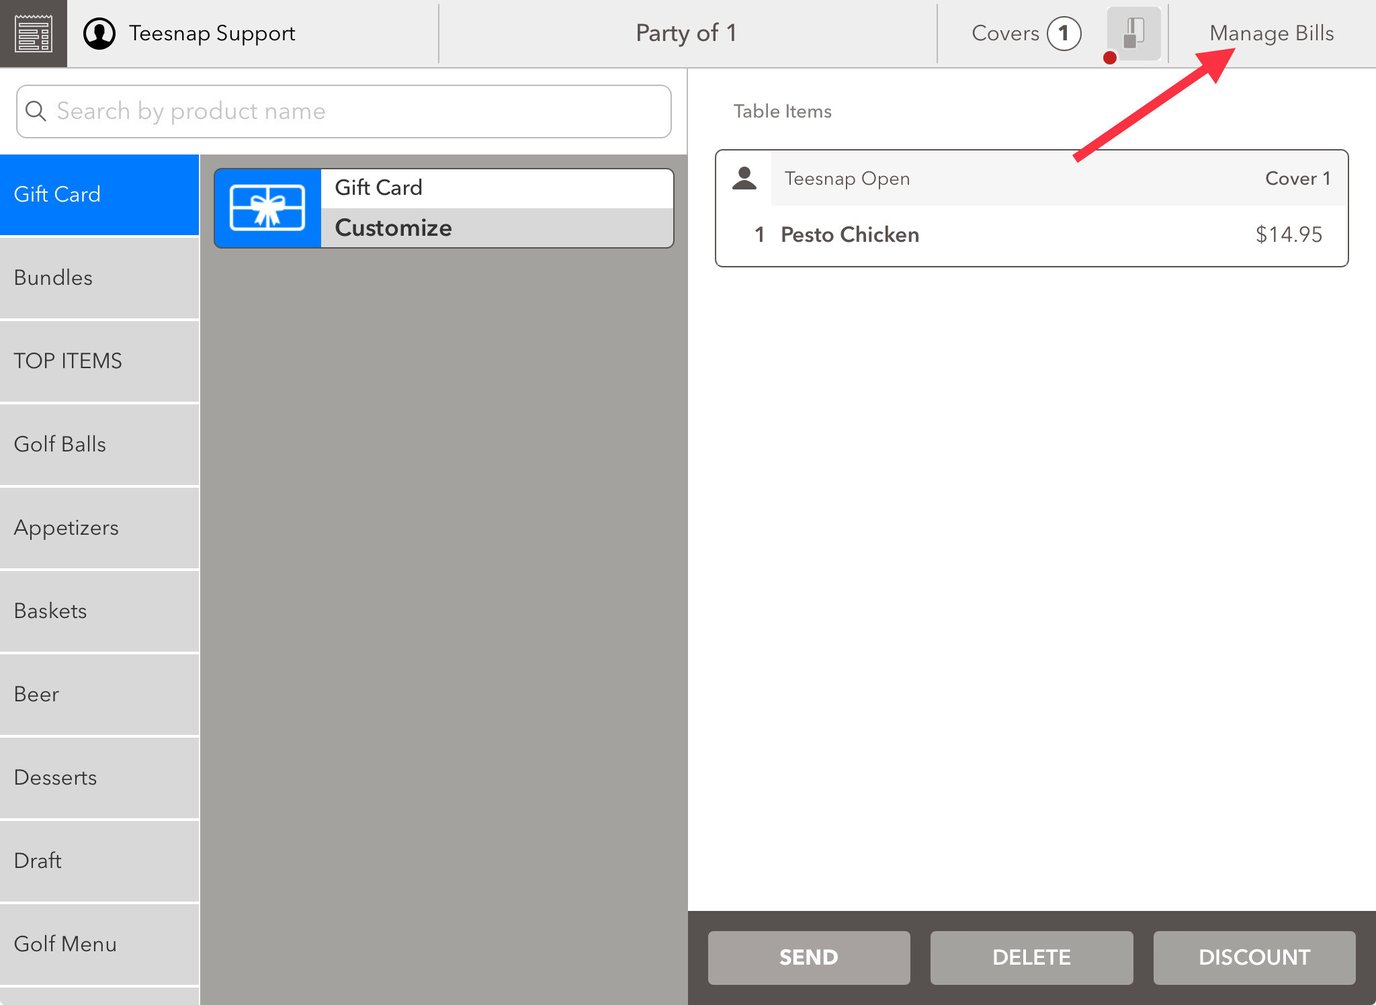Open the Covers count badge
The width and height of the screenshot is (1376, 1005).
pyautogui.click(x=1062, y=33)
